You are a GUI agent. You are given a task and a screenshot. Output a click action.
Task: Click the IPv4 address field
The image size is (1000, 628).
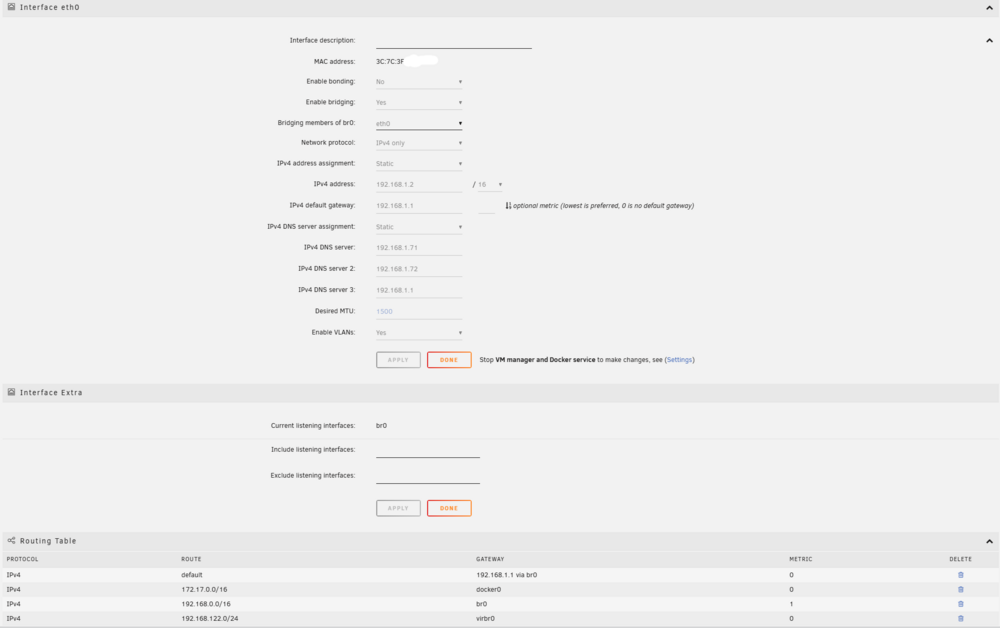pyautogui.click(x=419, y=184)
